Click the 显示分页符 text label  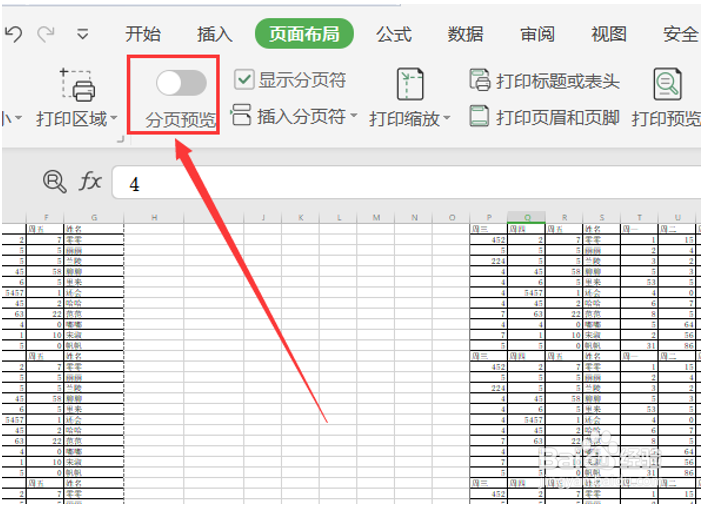[302, 80]
